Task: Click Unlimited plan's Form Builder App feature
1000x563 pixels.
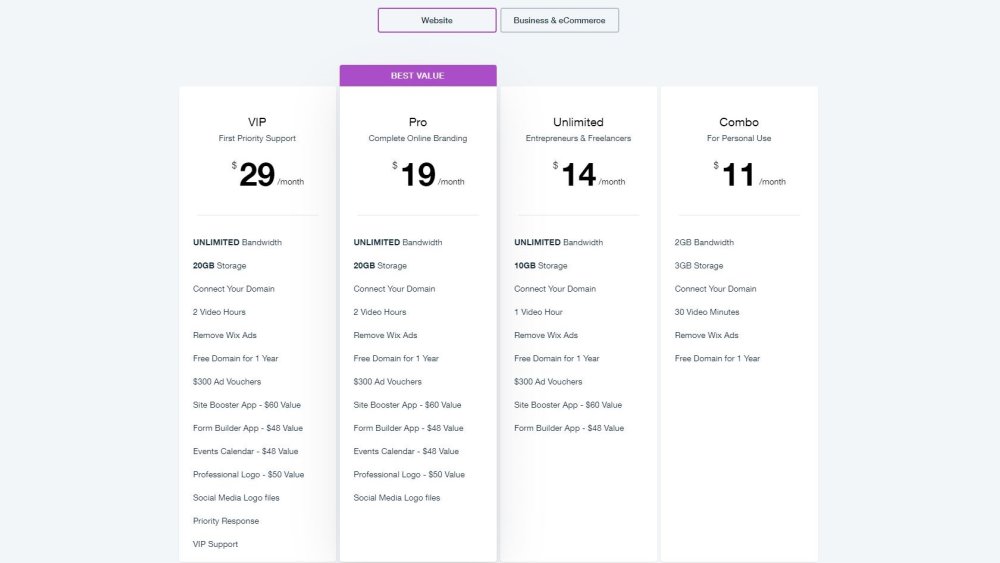Action: pos(570,428)
